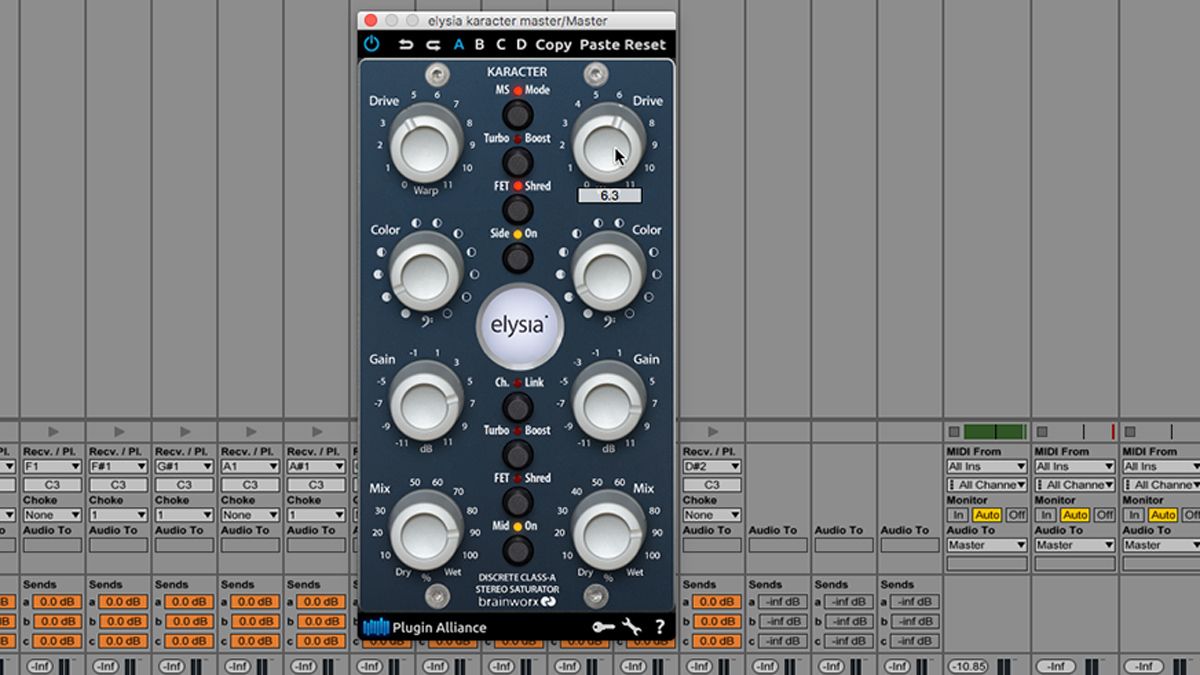Image resolution: width=1200 pixels, height=675 pixels.
Task: Click stop square beside the green track meter
Action: tap(954, 432)
